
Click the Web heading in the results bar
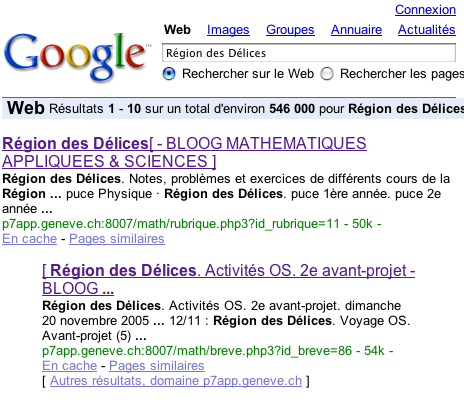tap(26, 108)
